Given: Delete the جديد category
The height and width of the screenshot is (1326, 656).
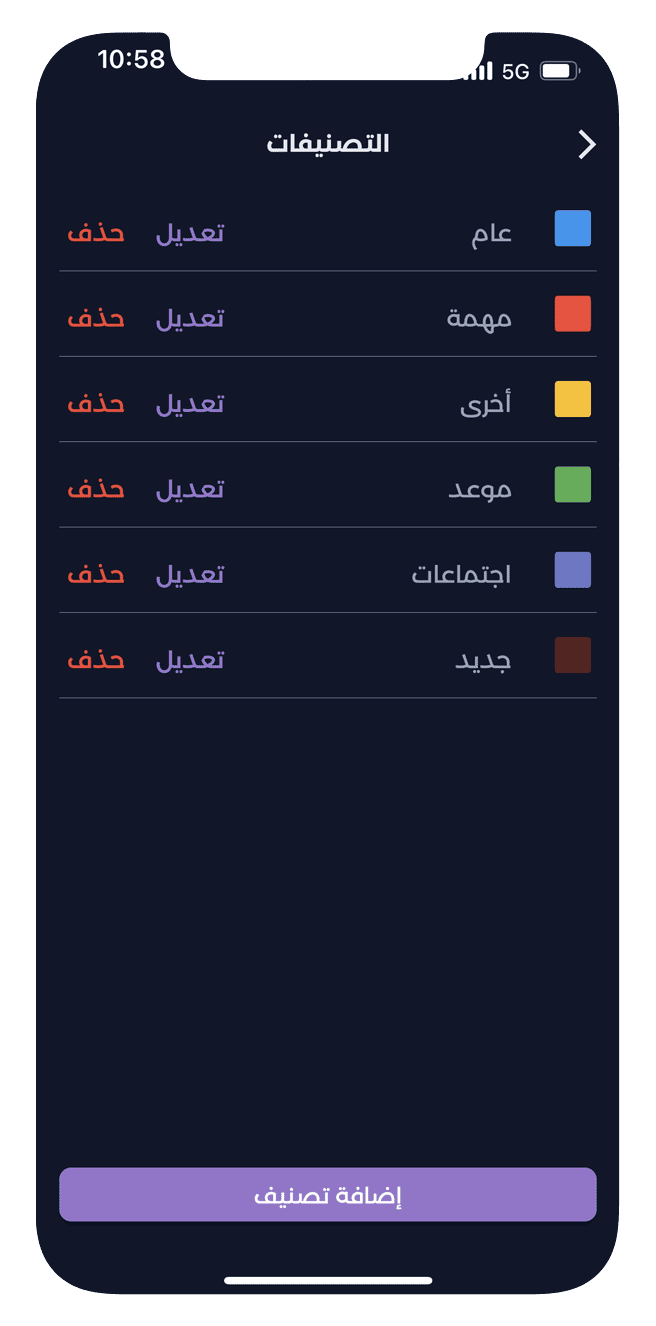Looking at the screenshot, I should tap(95, 658).
